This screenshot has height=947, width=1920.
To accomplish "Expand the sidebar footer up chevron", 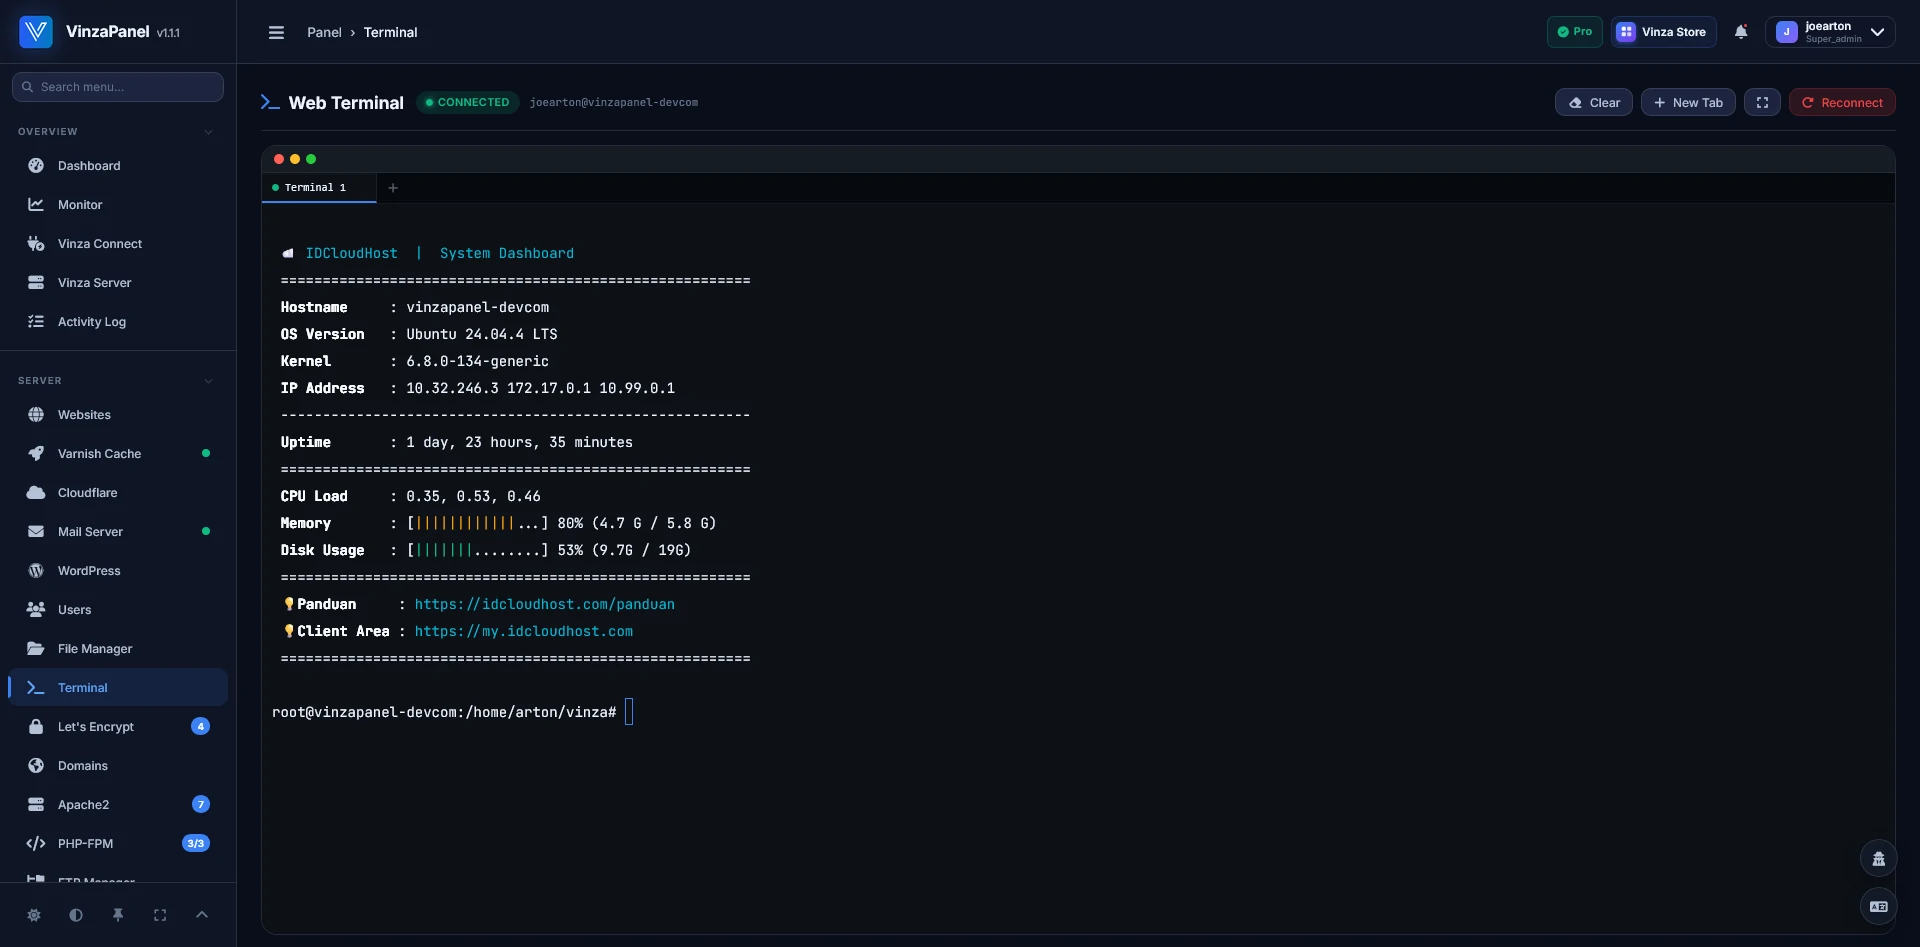I will (202, 915).
